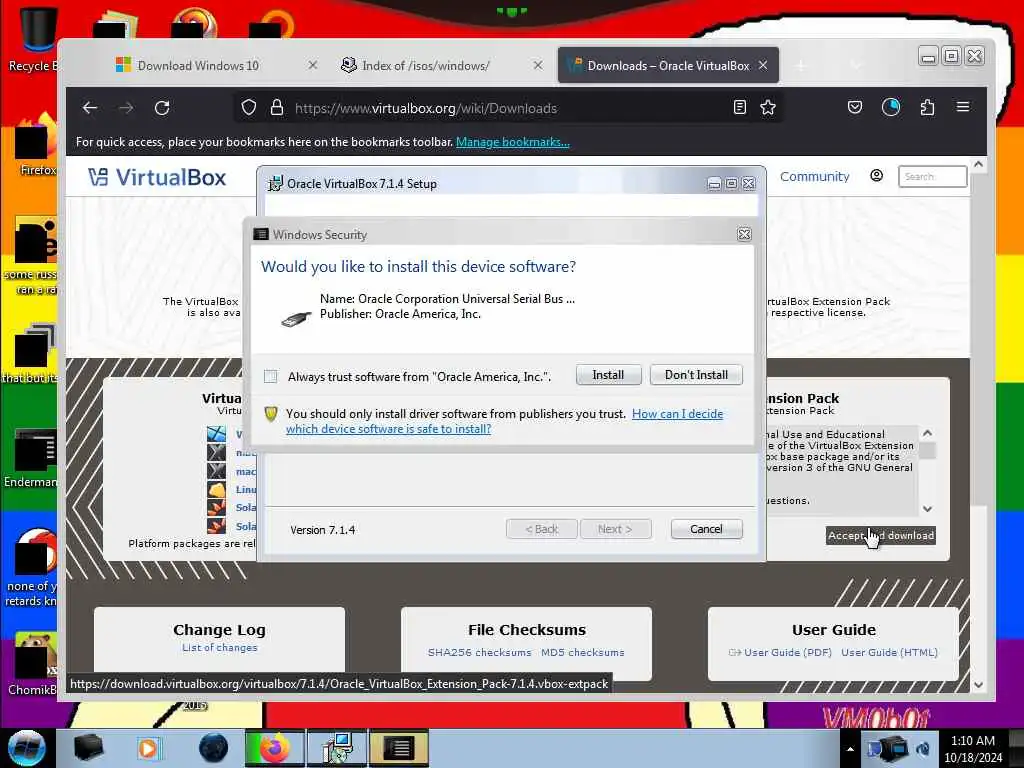
Task: Open media player taskbar icon
Action: click(x=148, y=748)
